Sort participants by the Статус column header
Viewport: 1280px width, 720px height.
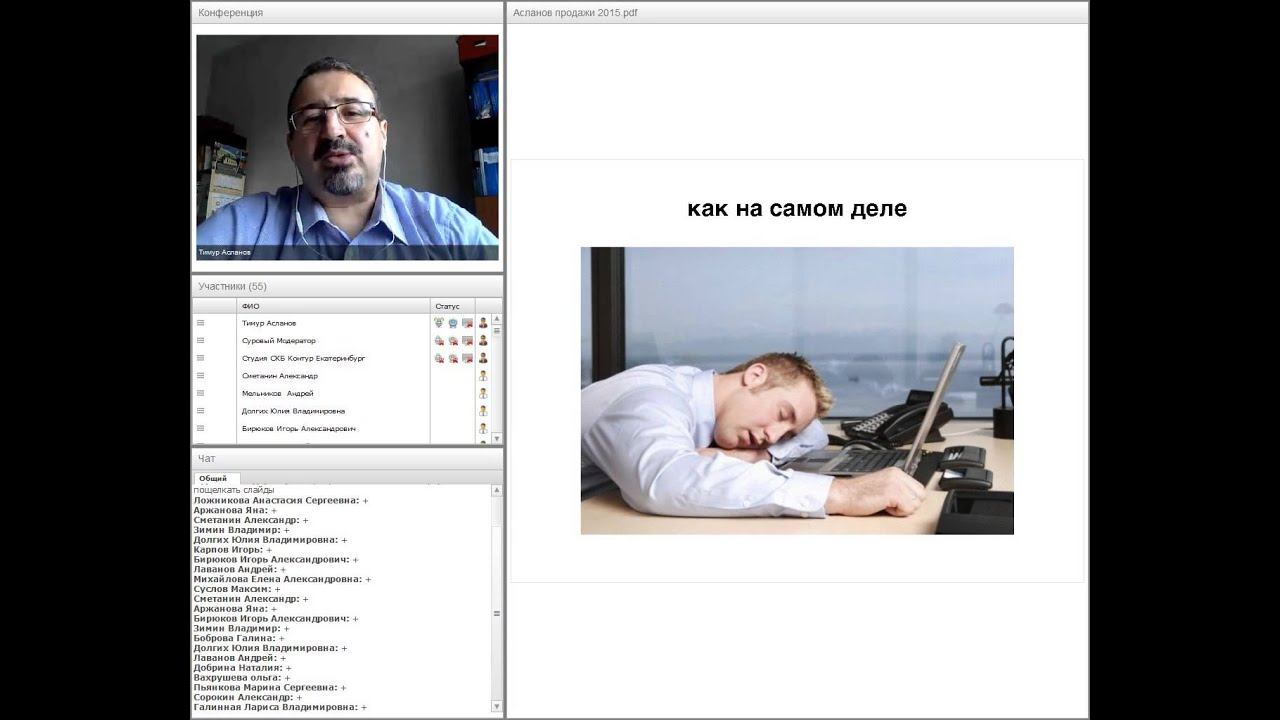point(452,306)
